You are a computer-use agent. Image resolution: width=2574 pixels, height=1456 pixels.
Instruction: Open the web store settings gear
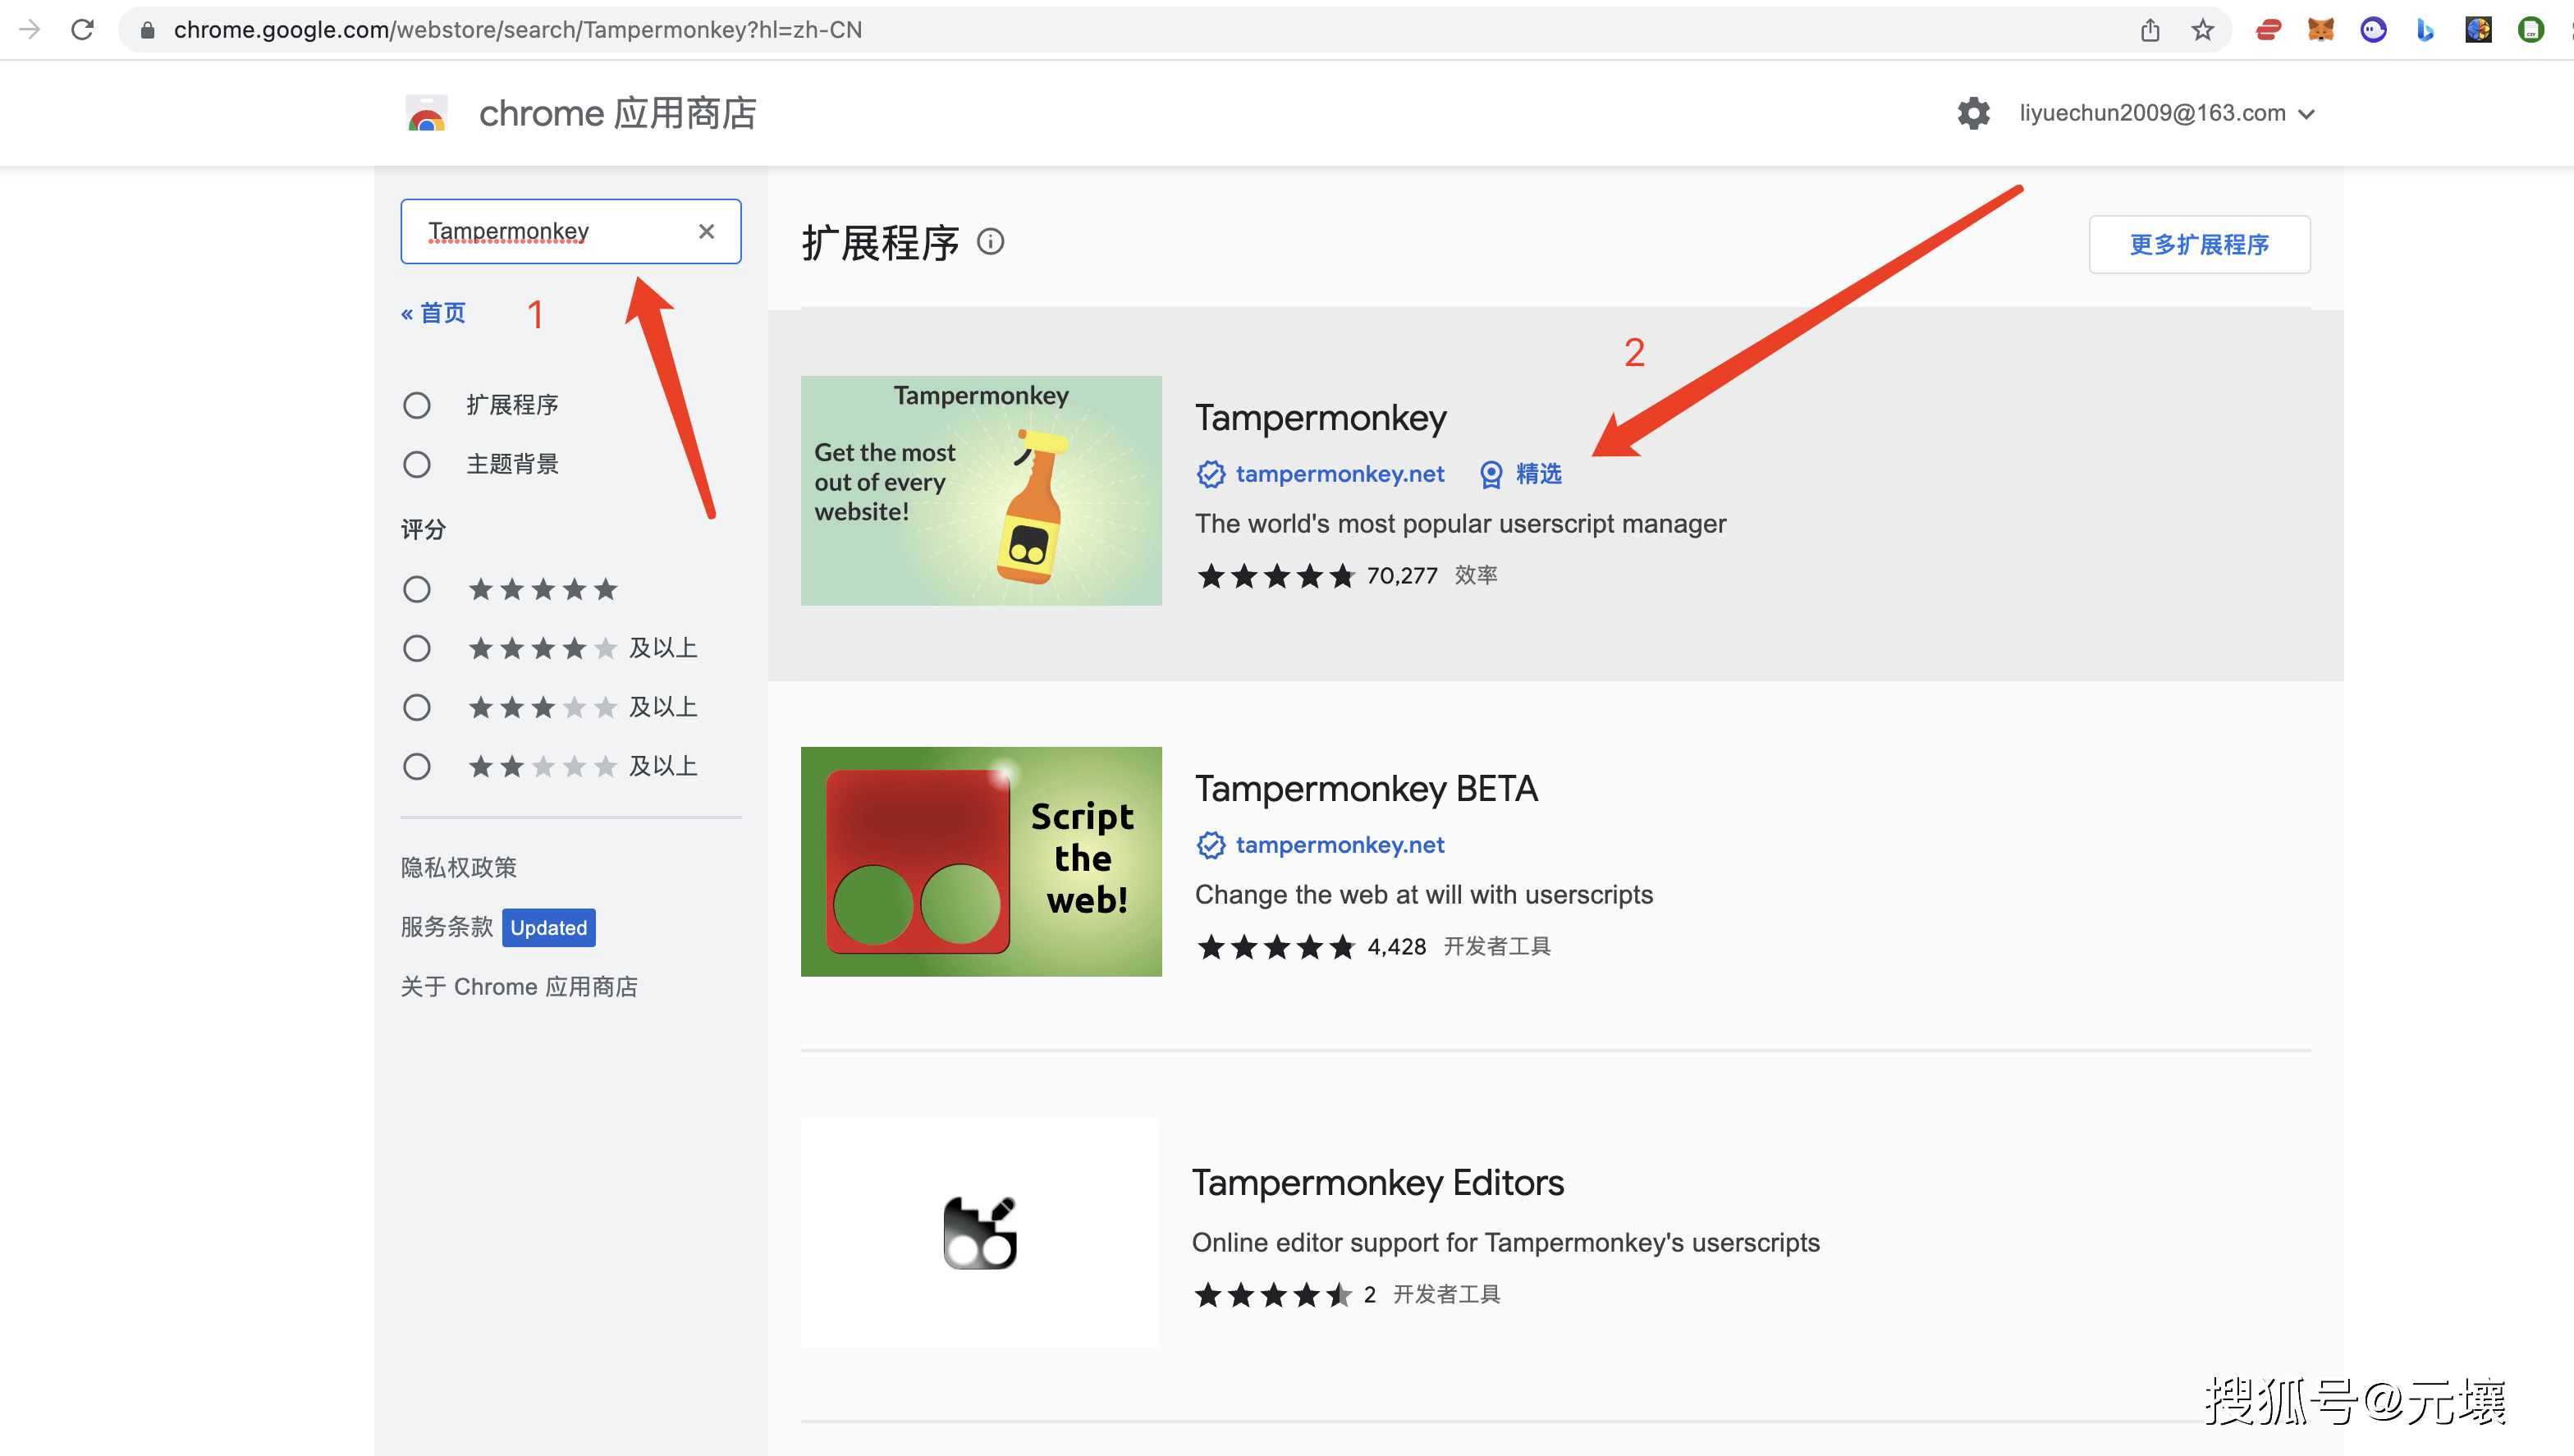1973,113
